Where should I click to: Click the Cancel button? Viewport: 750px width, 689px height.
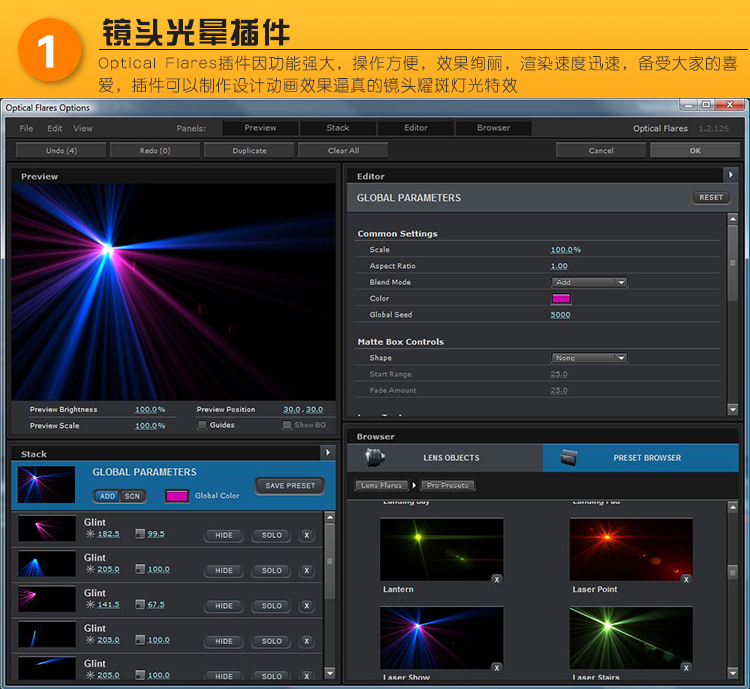(x=601, y=150)
